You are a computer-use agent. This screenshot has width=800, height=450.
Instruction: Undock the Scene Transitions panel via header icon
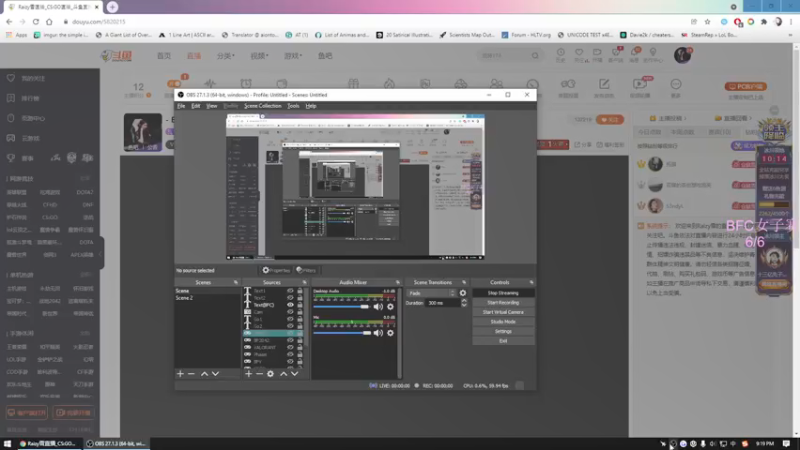(x=464, y=282)
